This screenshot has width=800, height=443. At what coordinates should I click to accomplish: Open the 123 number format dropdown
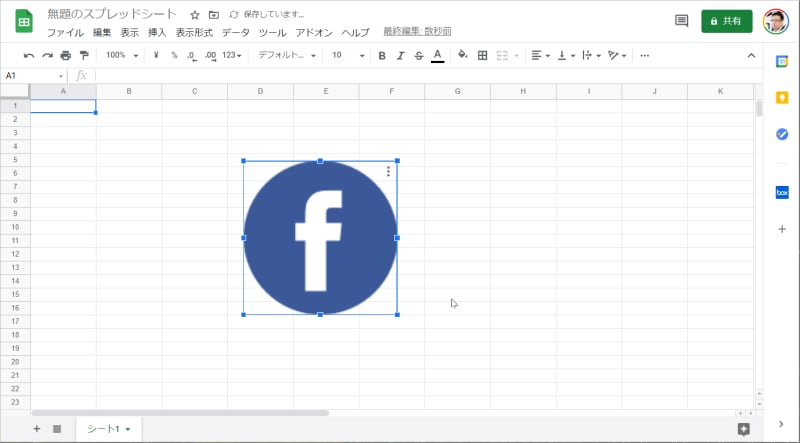tap(232, 55)
